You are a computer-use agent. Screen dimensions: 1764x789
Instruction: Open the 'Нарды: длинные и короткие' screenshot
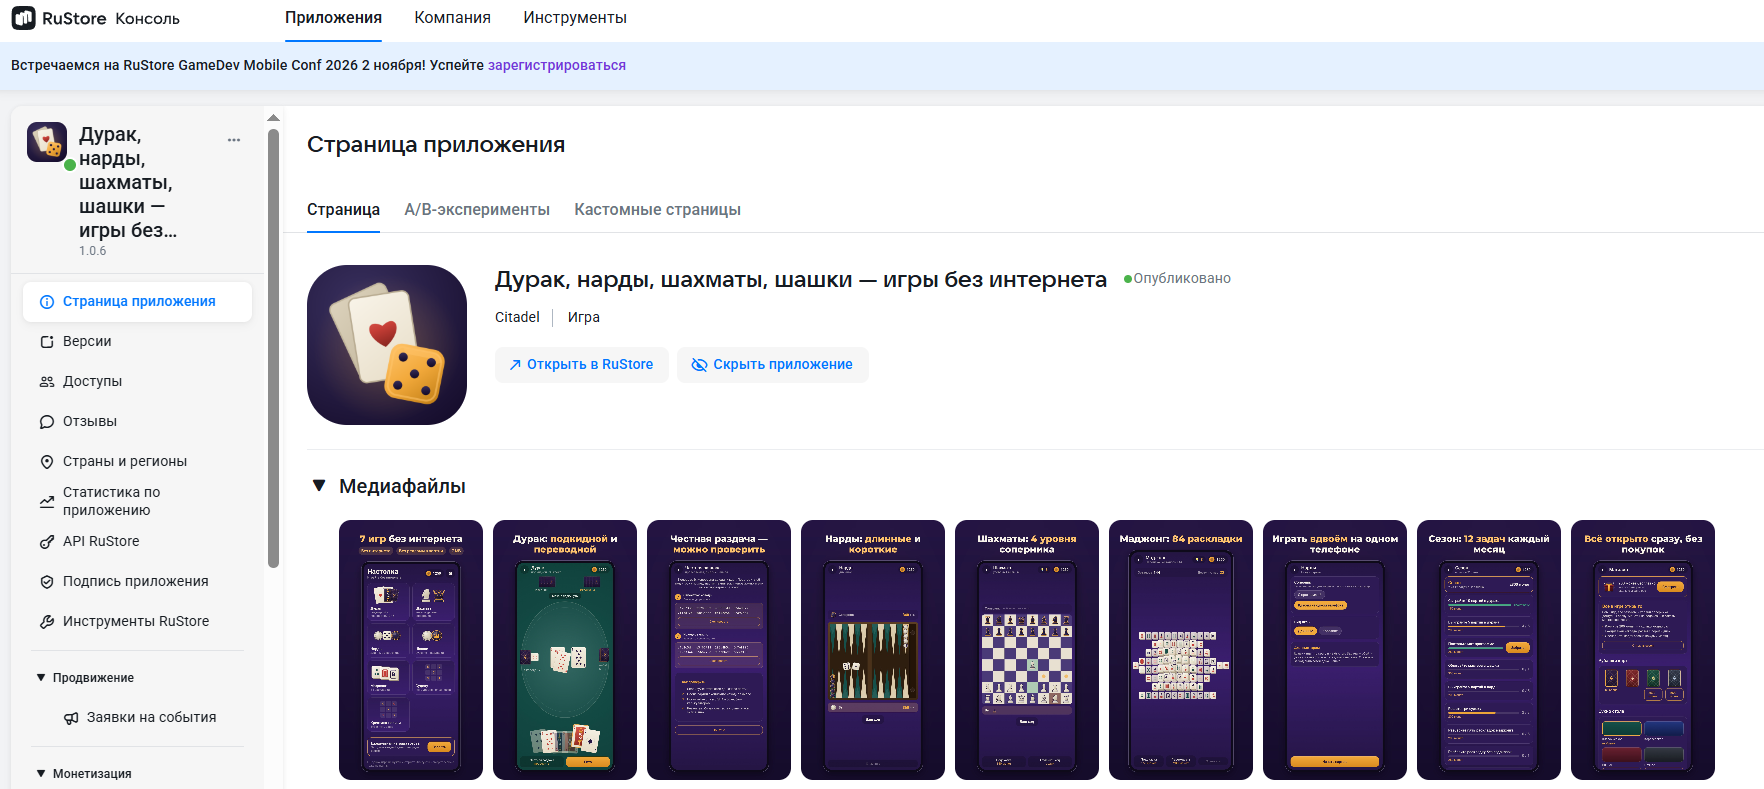(873, 650)
